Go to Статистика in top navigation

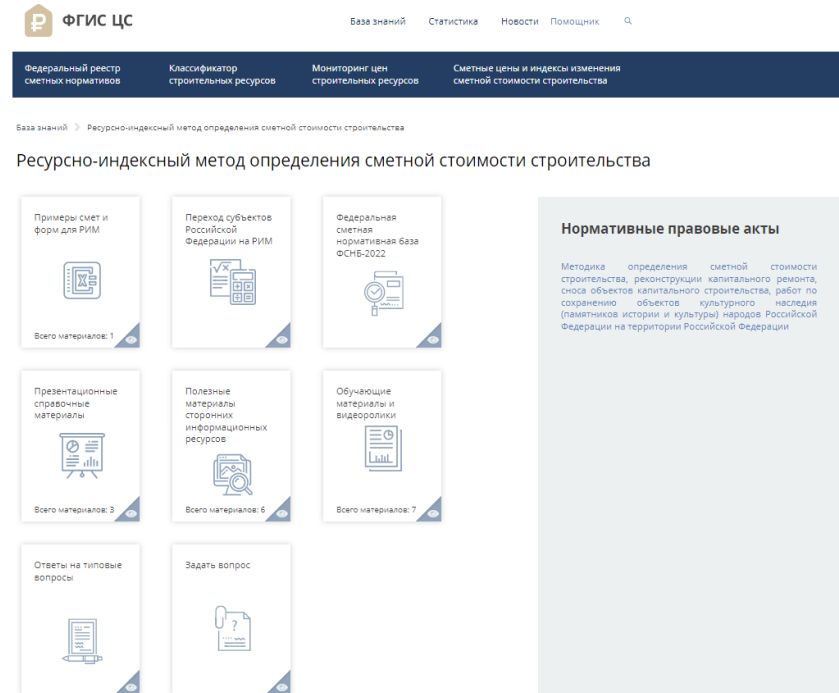point(453,21)
